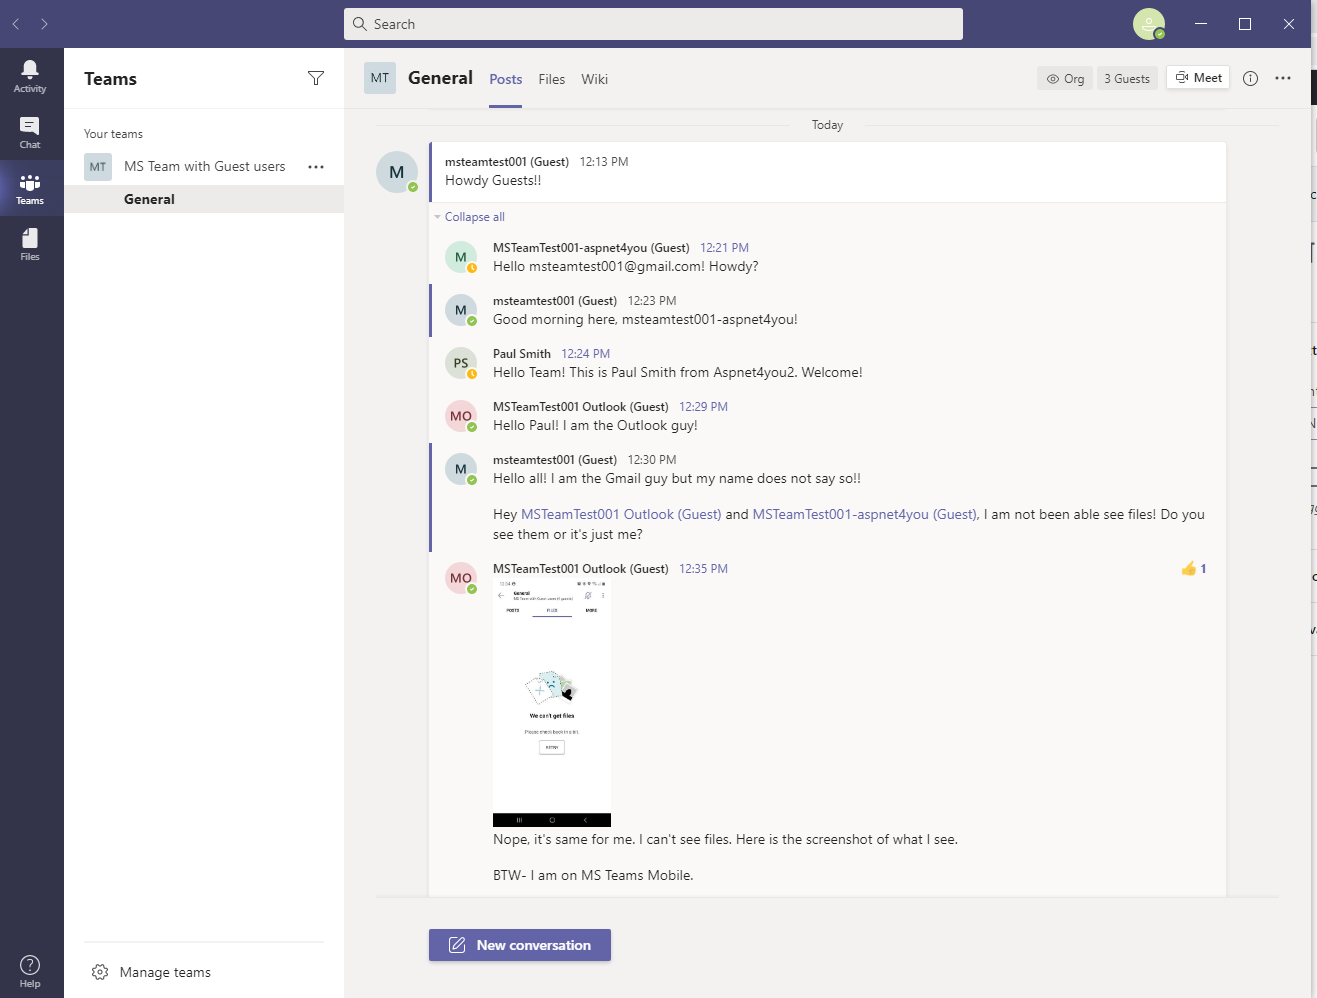The image size is (1317, 998).
Task: Click the "Your teams" label
Action: 113,134
